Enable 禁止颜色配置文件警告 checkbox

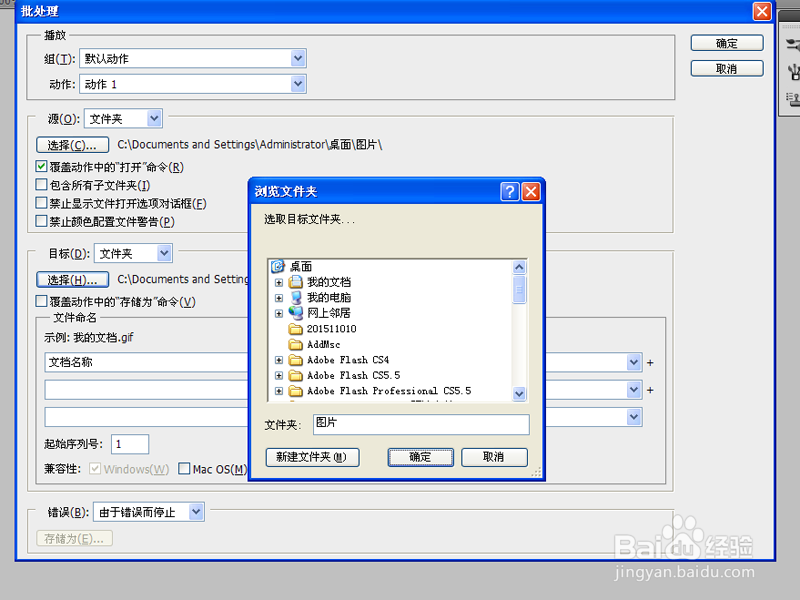pyautogui.click(x=41, y=221)
